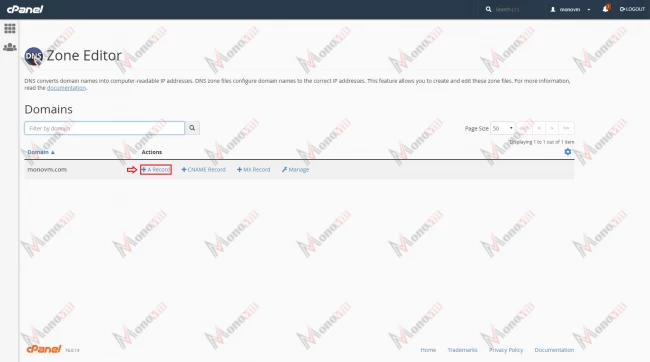Go to next page of domains
650x362 pixels.
pos(552,128)
